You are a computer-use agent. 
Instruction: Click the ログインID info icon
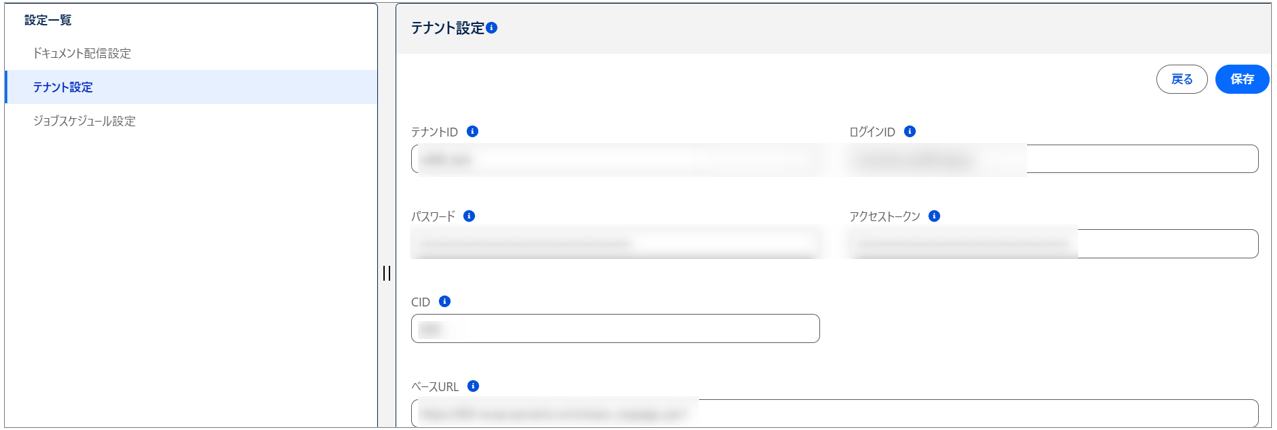tap(910, 131)
